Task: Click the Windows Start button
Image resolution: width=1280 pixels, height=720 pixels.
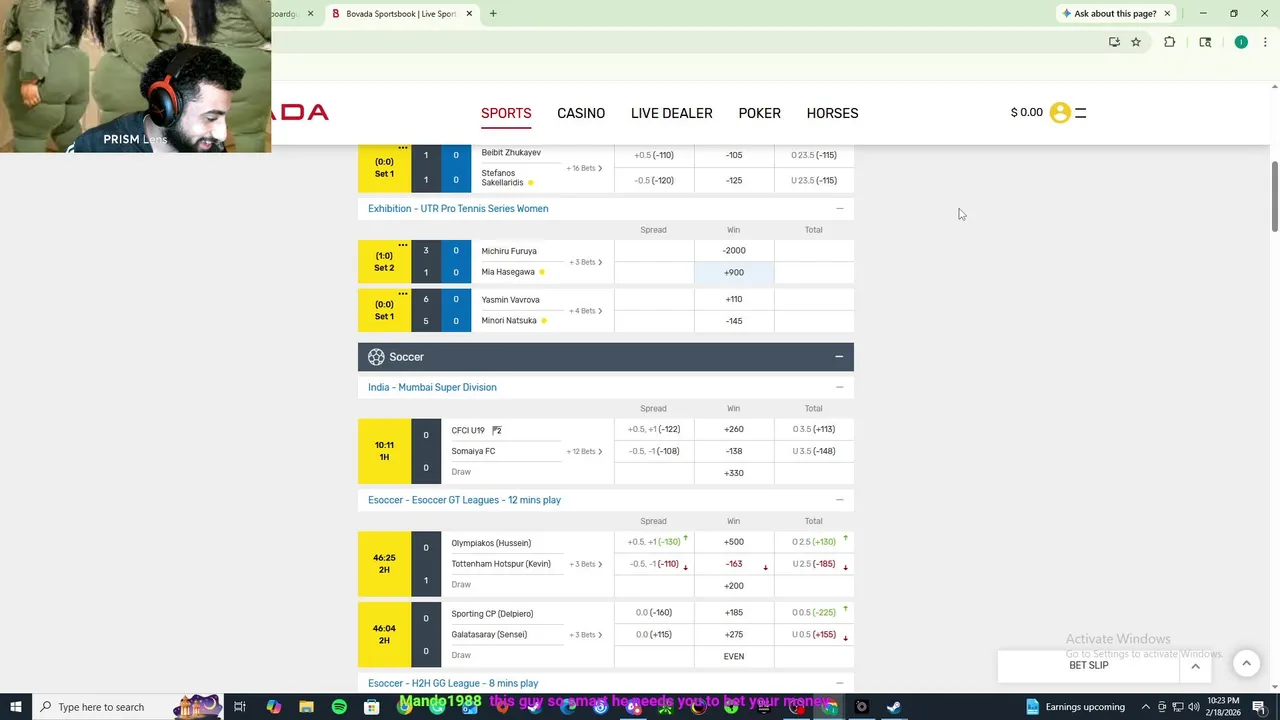Action: 16,707
